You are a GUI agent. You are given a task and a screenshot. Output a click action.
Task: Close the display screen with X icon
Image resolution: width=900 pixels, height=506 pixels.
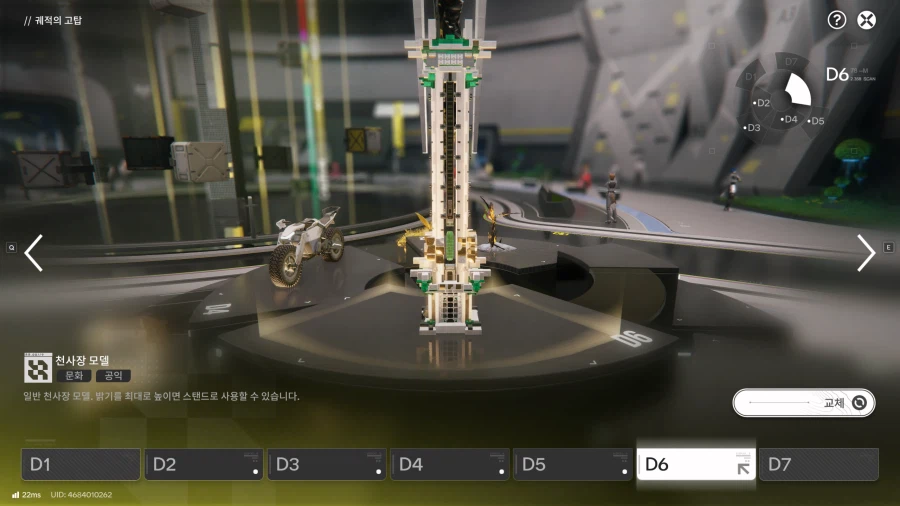pyautogui.click(x=867, y=20)
